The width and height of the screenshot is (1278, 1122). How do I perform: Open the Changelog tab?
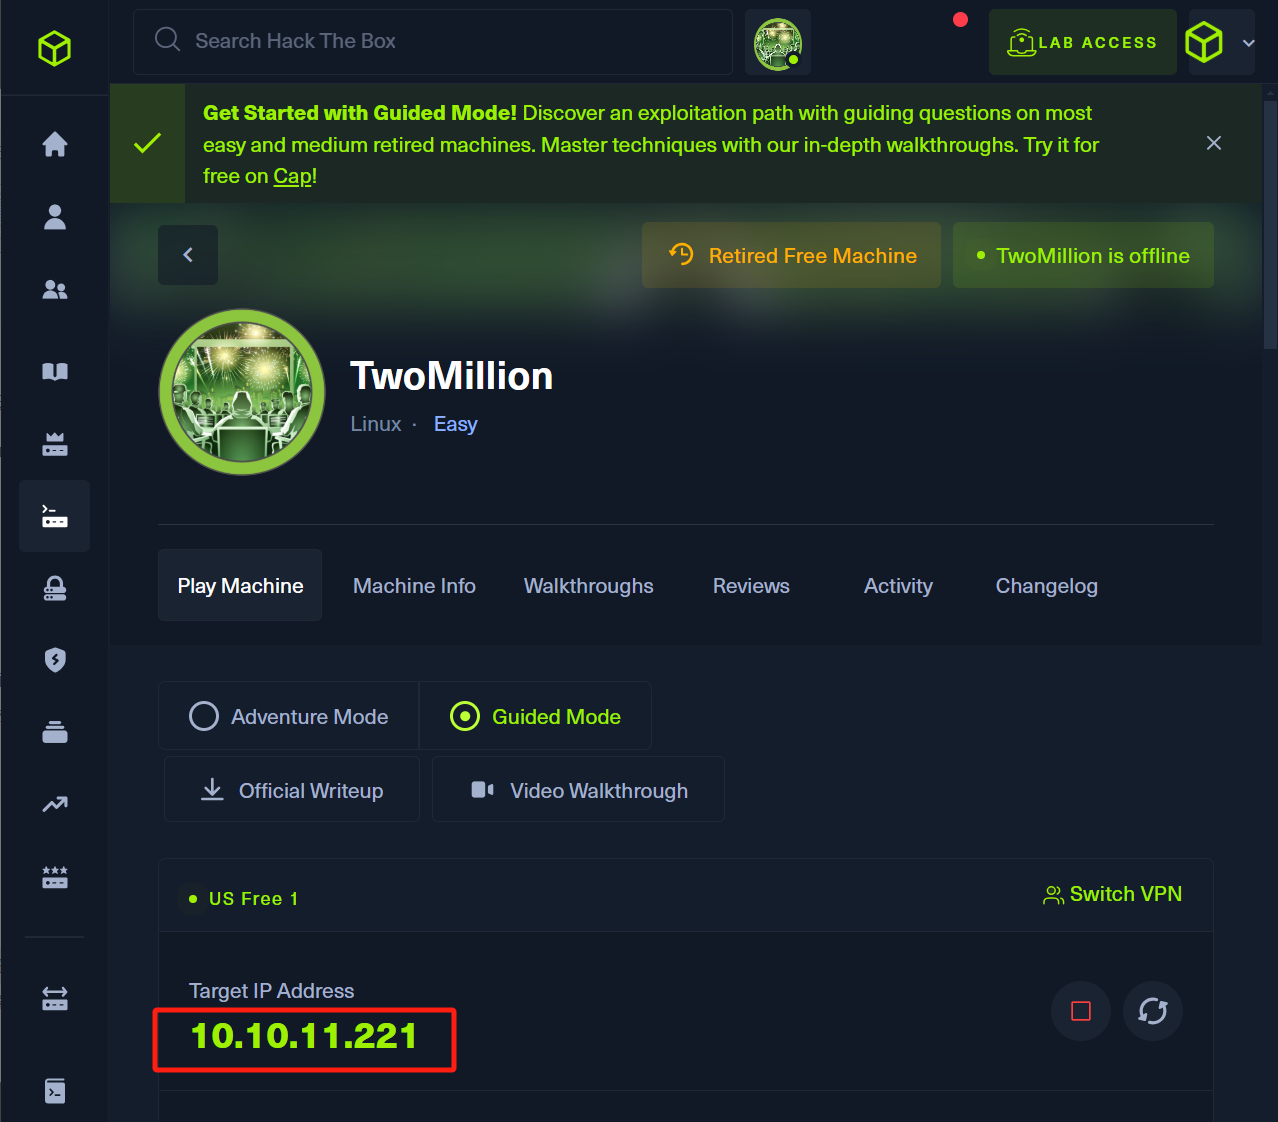(1047, 586)
